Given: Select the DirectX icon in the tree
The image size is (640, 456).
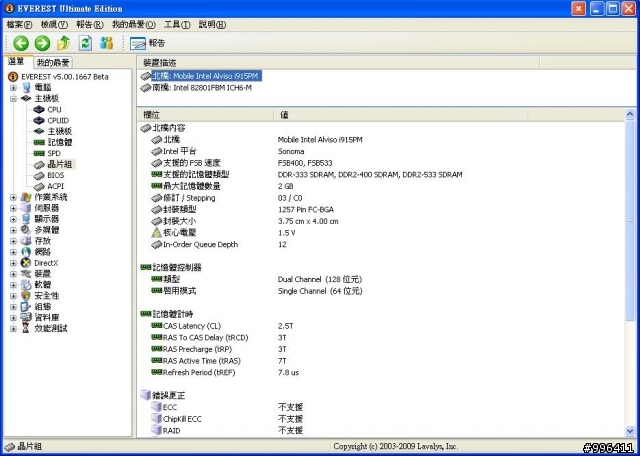Looking at the screenshot, I should click(x=26, y=263).
